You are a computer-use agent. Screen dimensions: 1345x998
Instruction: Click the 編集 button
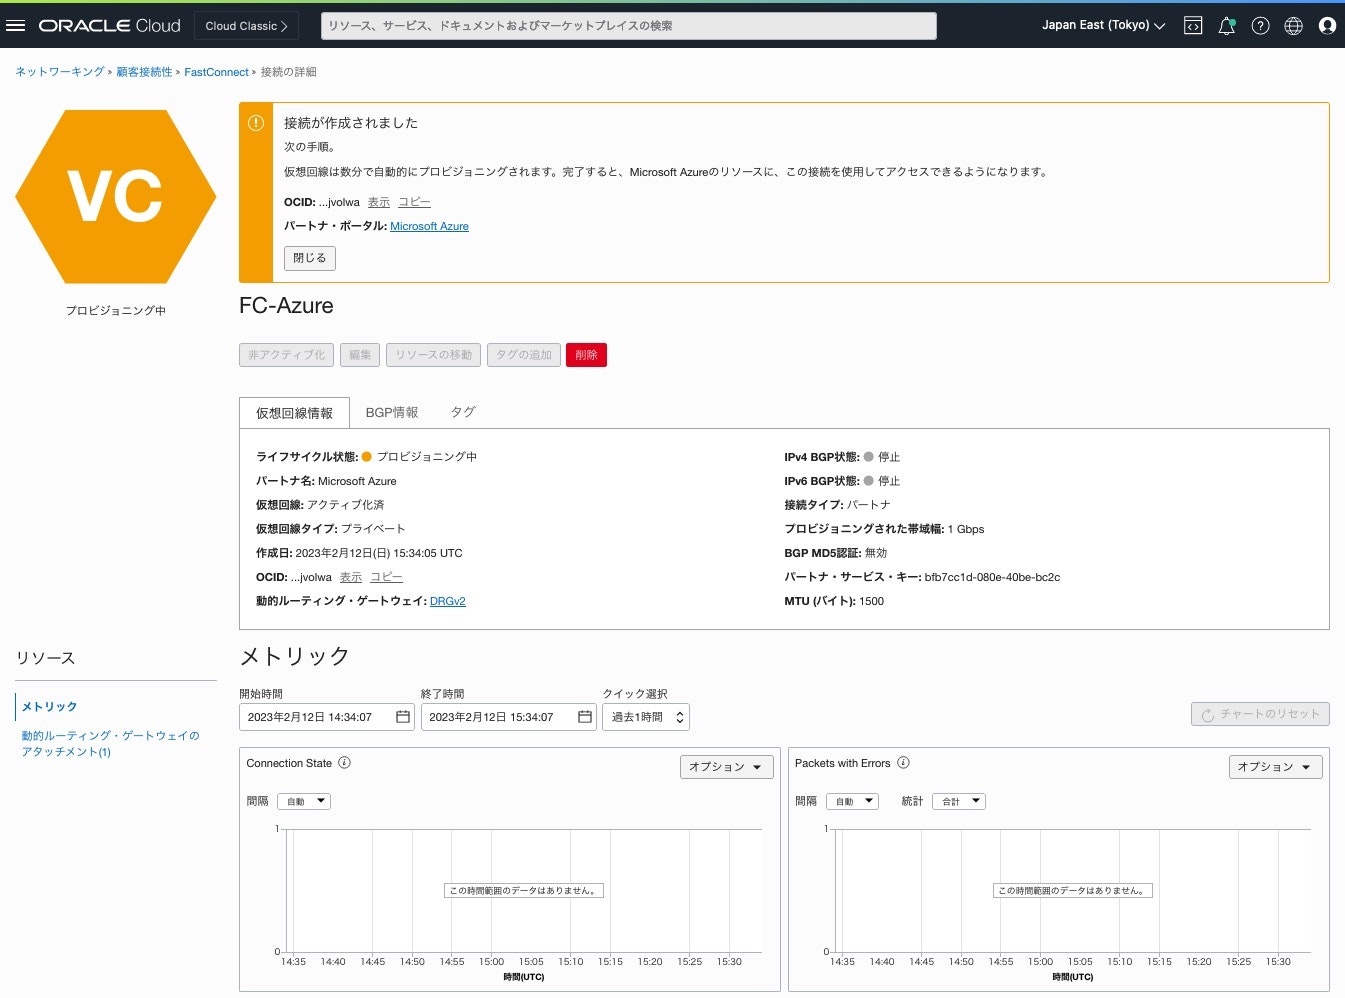tap(360, 355)
